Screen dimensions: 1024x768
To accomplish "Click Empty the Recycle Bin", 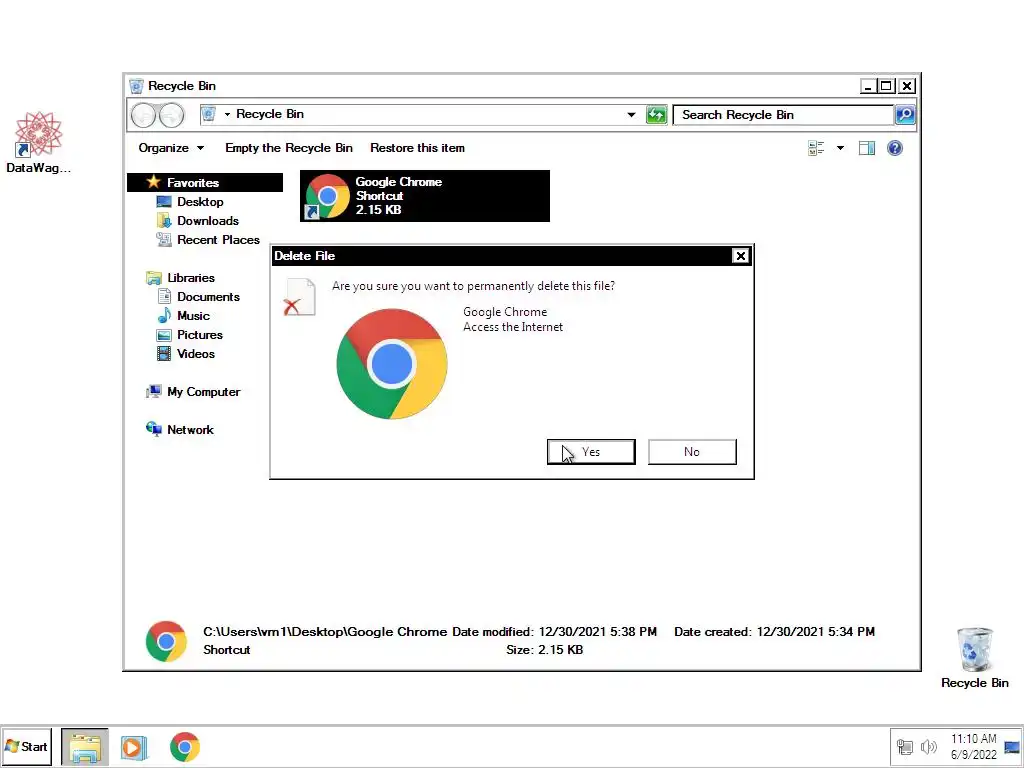I will [289, 148].
